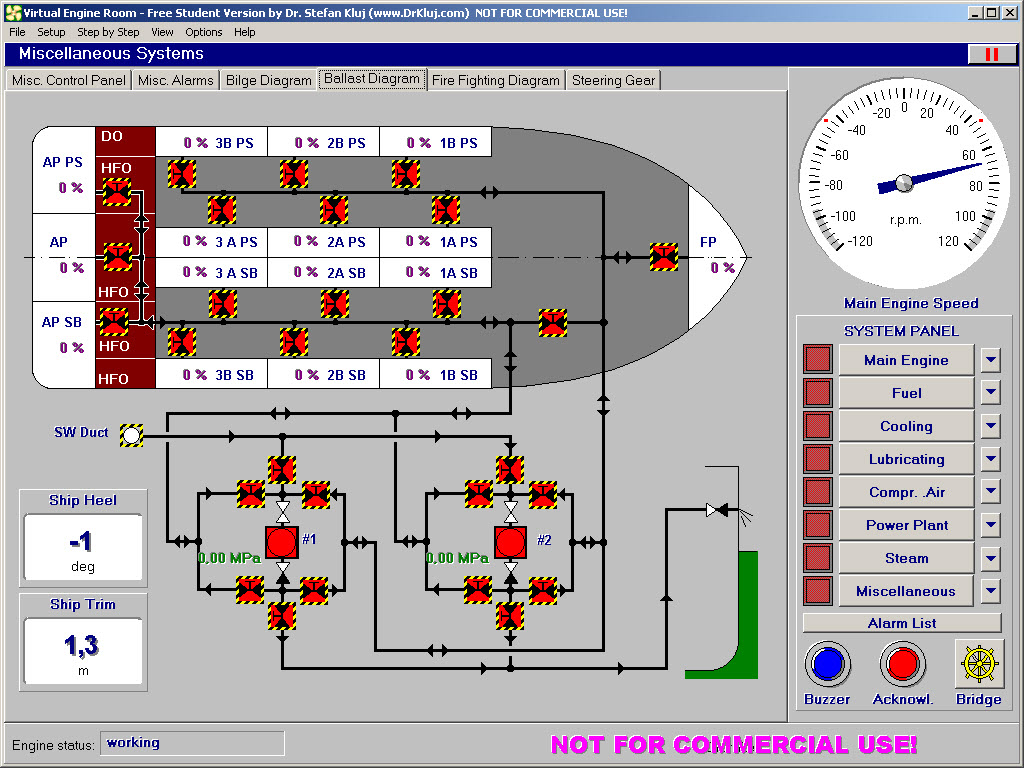Expand the Main Engine dropdown arrow

[990, 360]
